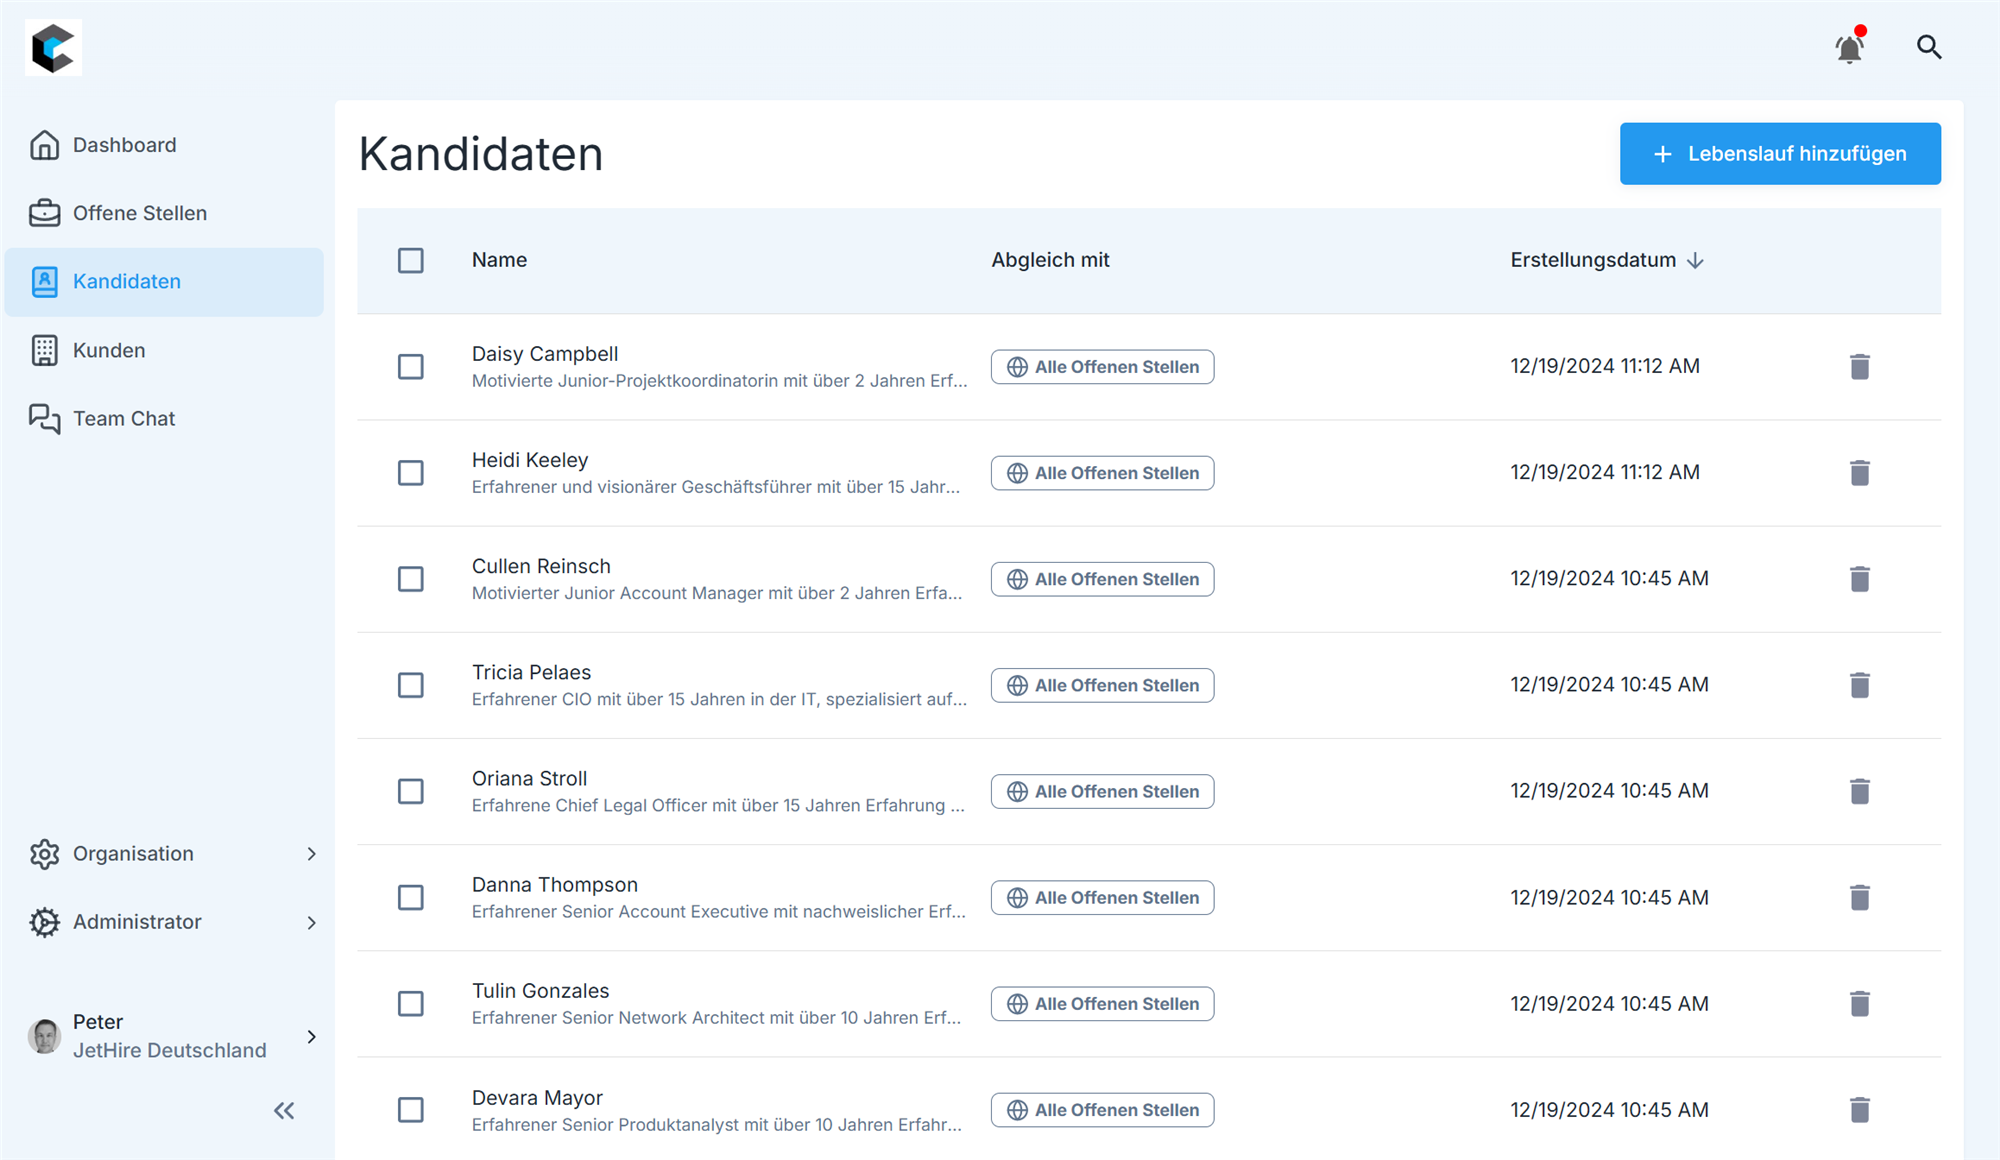
Task: Open Peter JetHire Deutschland account chevron
Action: tap(311, 1036)
